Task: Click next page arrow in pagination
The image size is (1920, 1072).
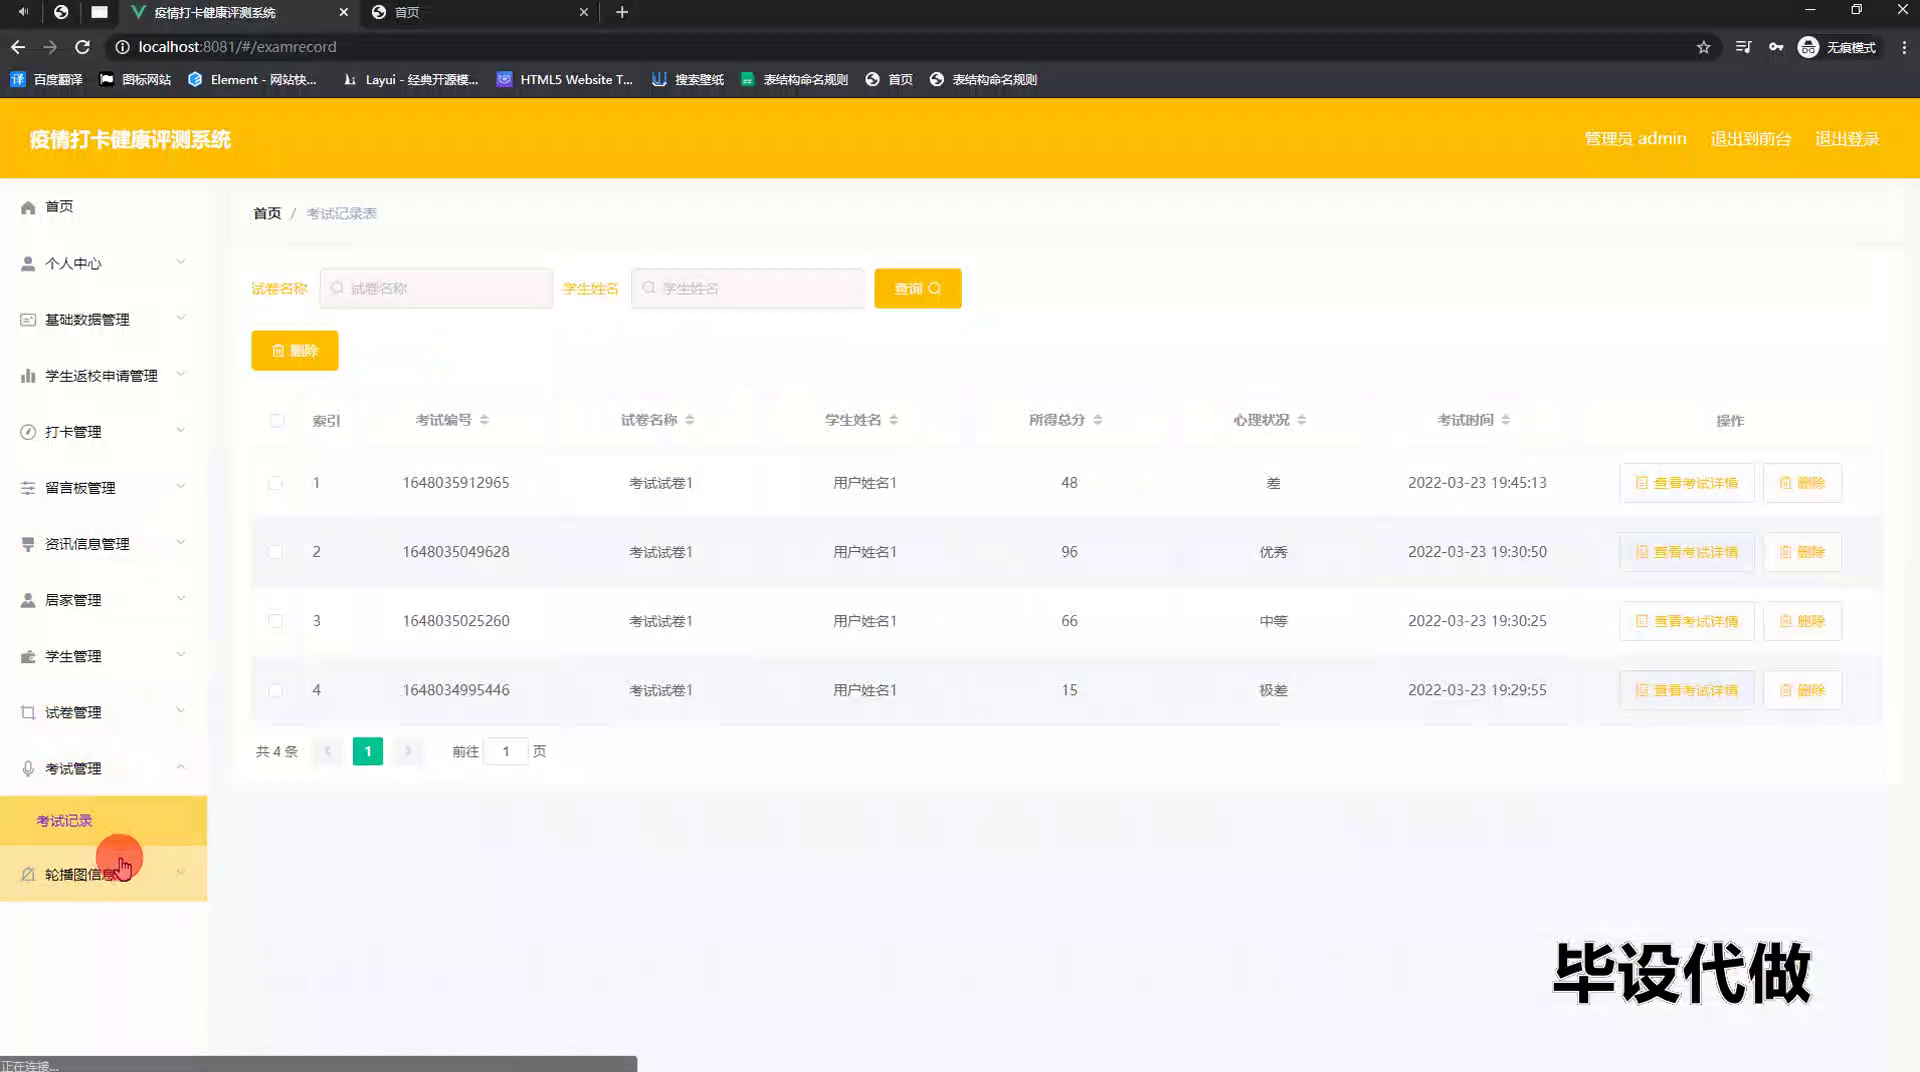Action: [408, 752]
